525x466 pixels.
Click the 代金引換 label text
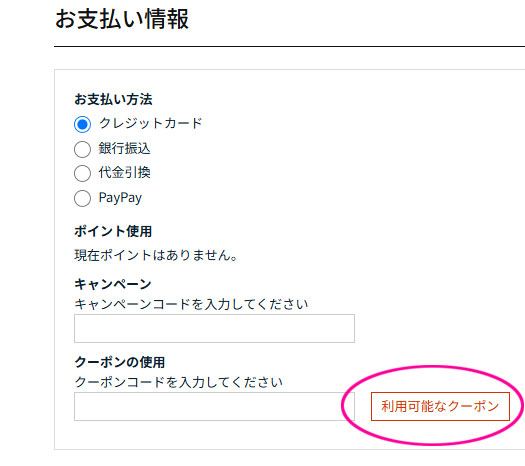tap(125, 173)
